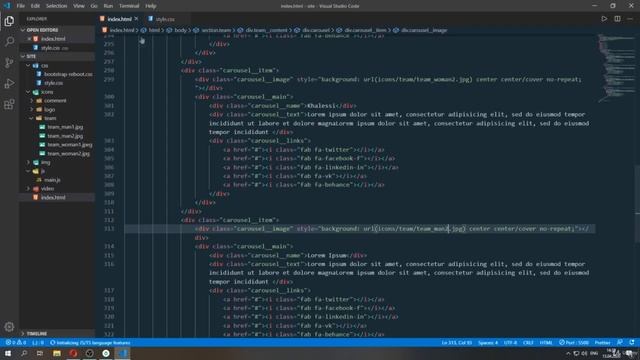The height and width of the screenshot is (360, 640).
Task: Open the Extensions view
Action: [x=9, y=104]
